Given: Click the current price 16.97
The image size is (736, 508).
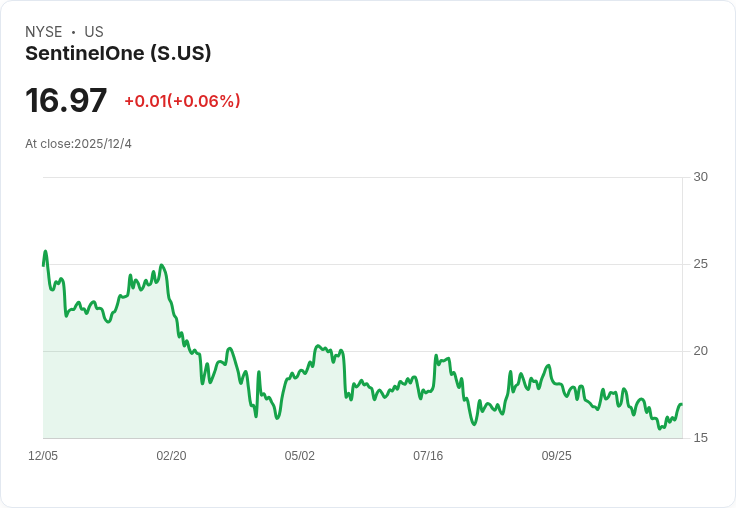Looking at the screenshot, I should 66,101.
